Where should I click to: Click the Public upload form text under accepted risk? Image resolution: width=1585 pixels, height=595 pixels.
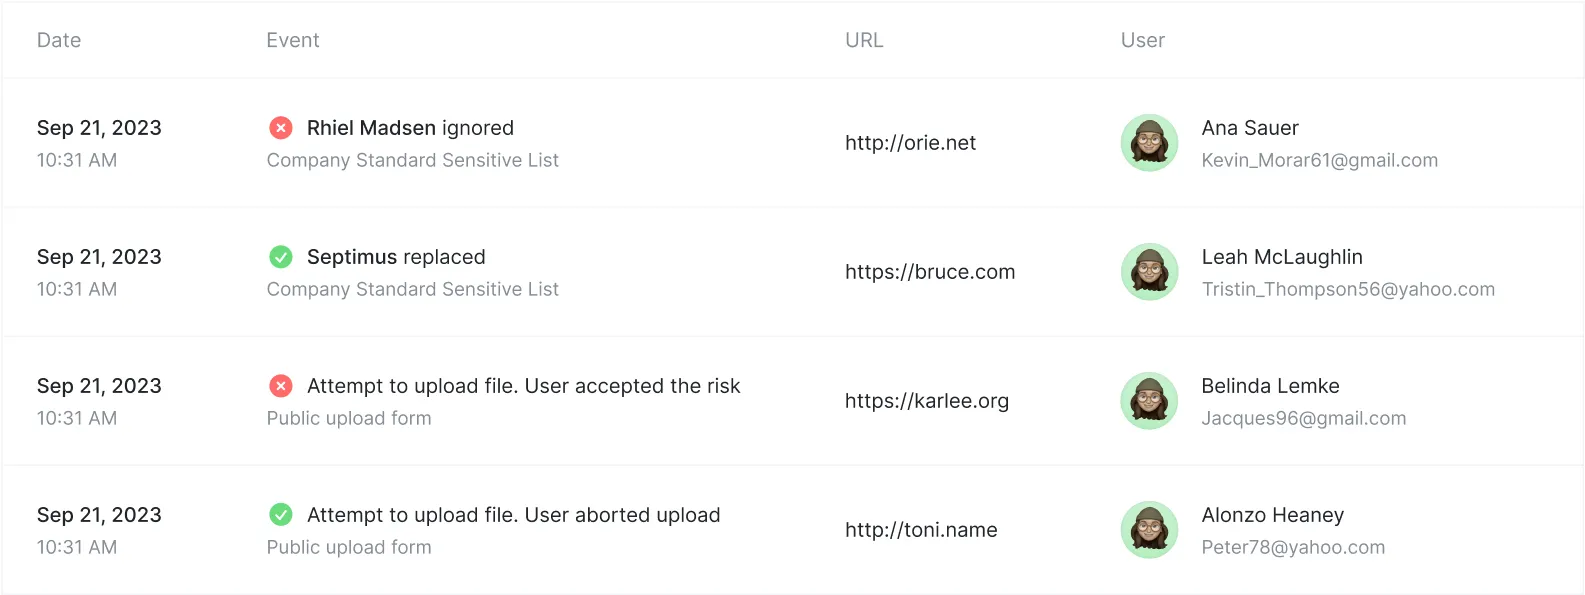349,418
